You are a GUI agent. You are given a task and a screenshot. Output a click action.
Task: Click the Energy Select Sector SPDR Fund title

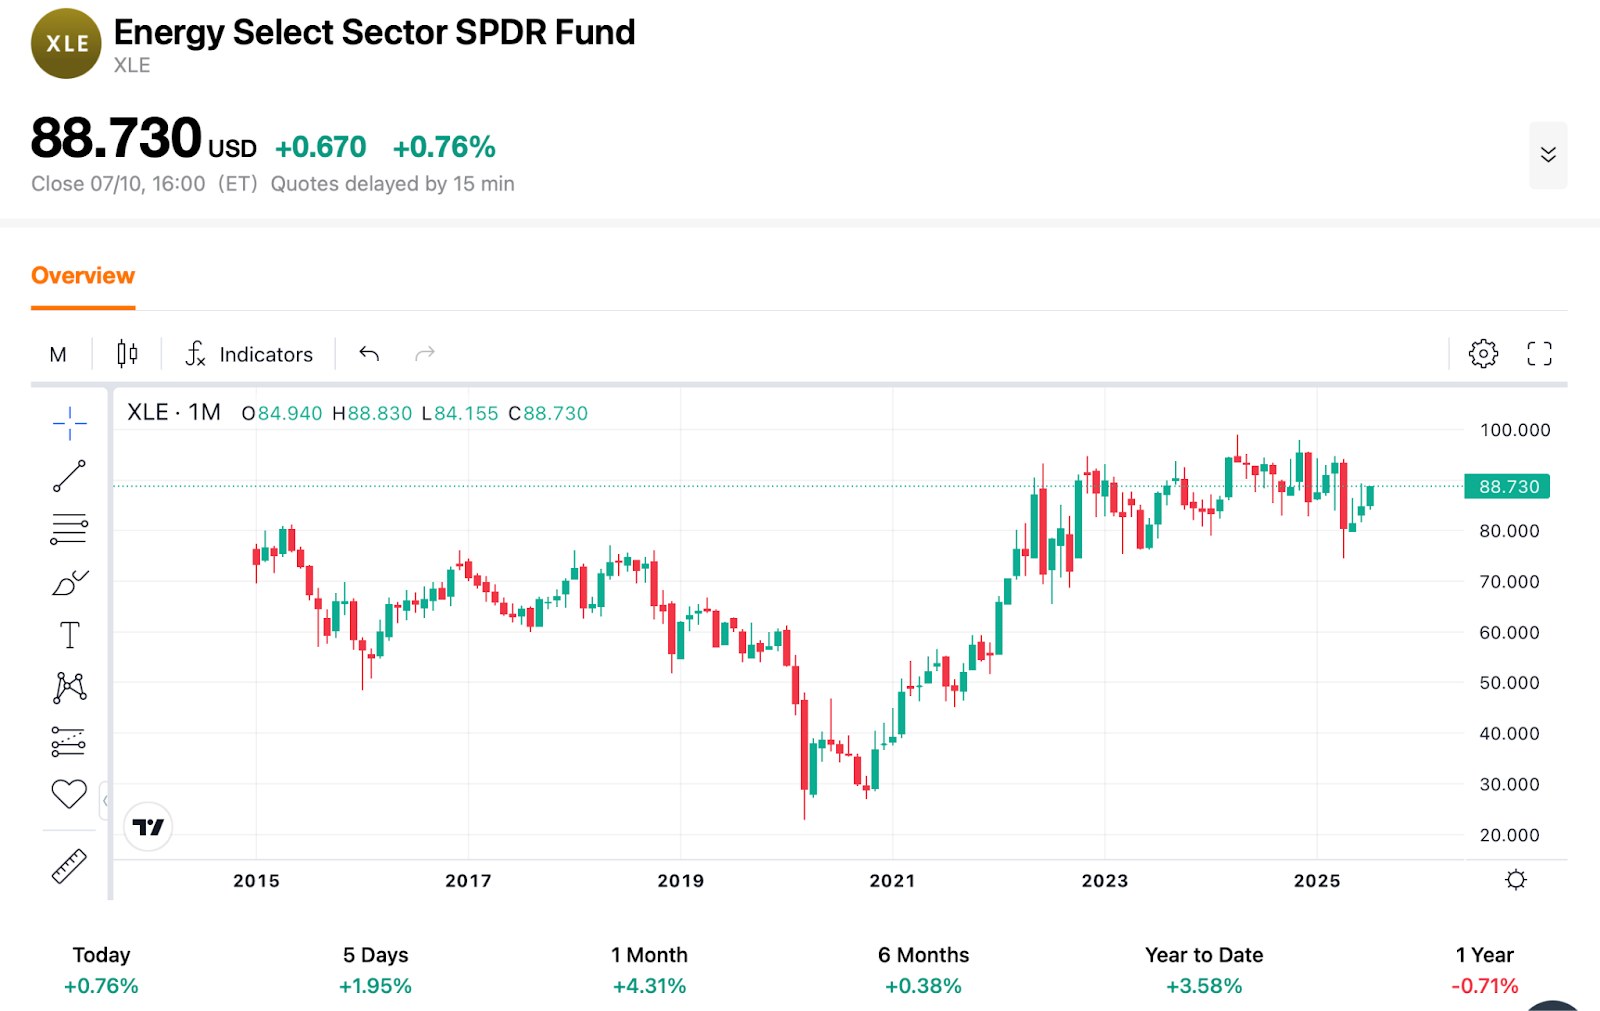coord(374,32)
